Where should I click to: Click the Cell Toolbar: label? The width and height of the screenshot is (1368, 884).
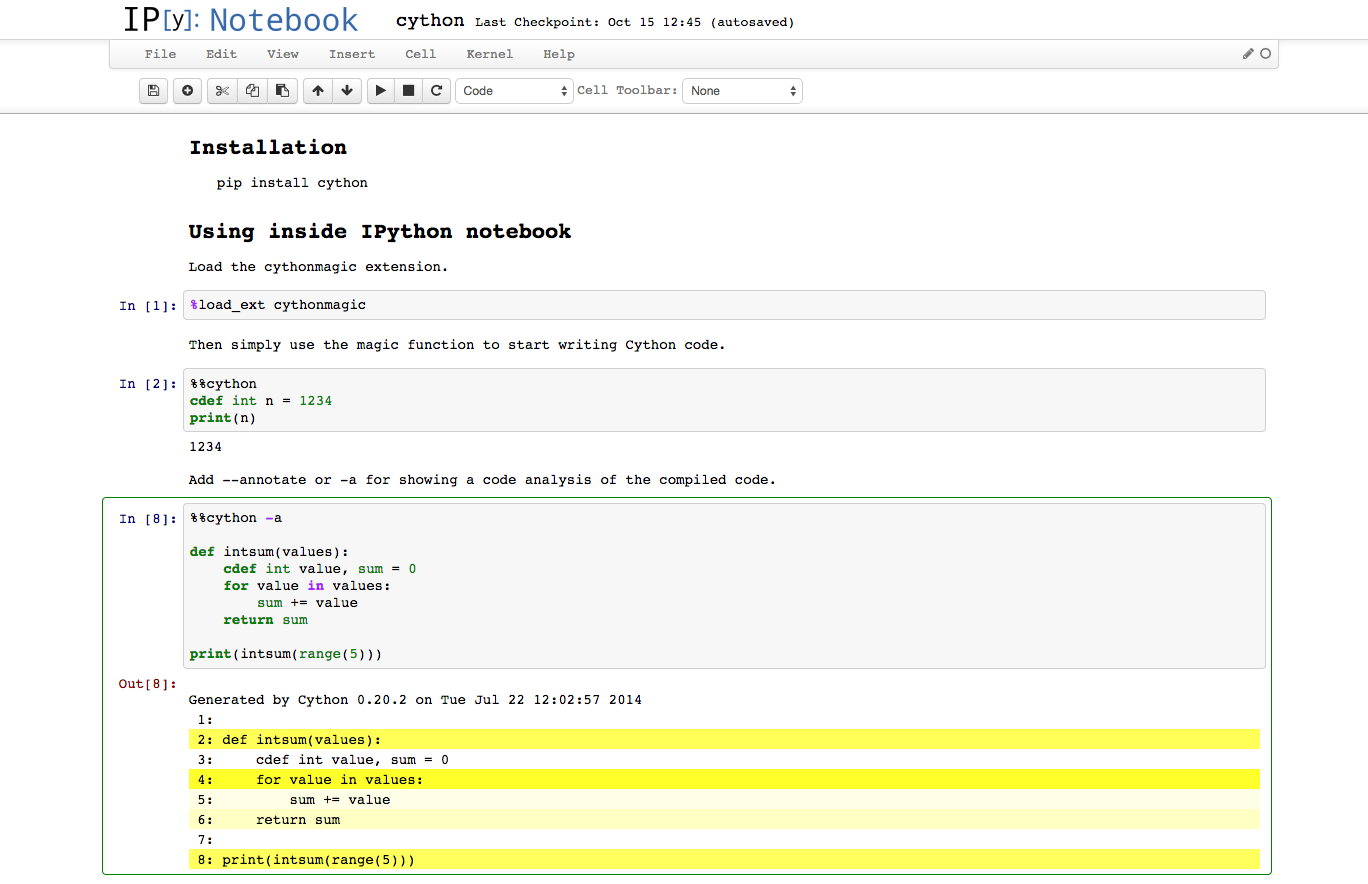click(628, 91)
